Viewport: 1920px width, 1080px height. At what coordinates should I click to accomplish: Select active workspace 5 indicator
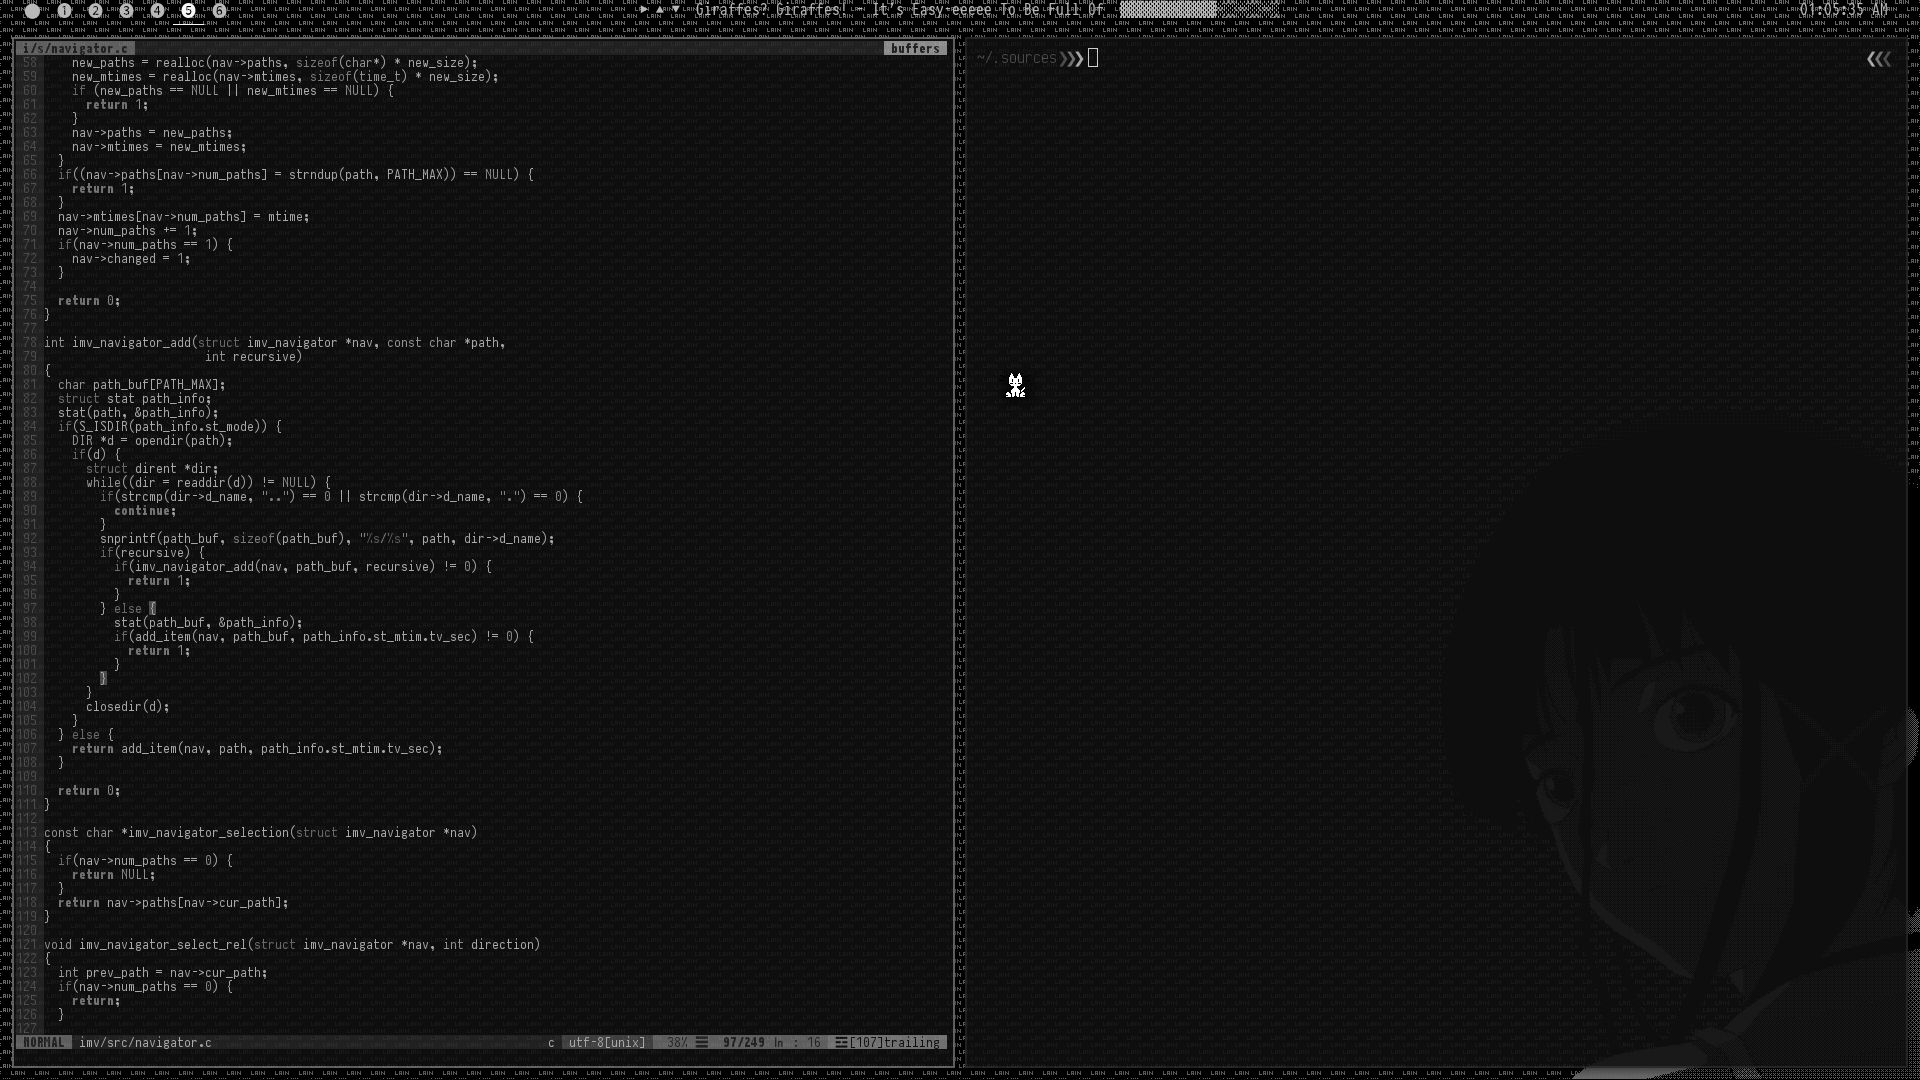188,11
